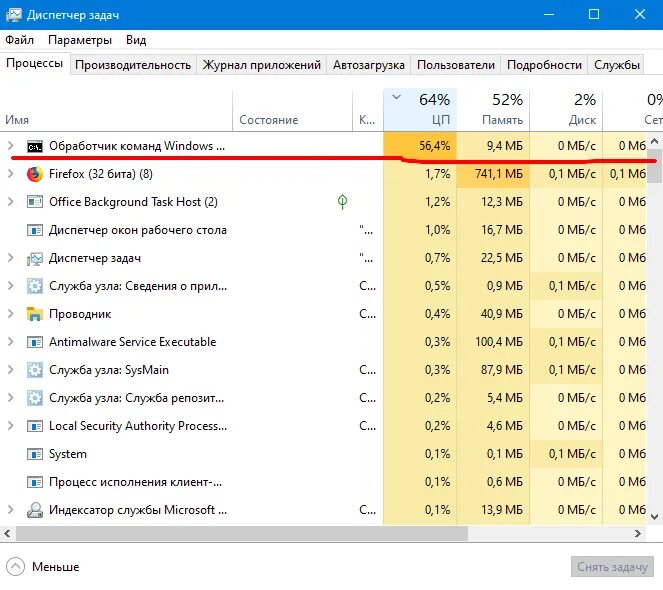Switch to the Службы tab
Image resolution: width=663 pixels, height=590 pixels.
[x=616, y=65]
